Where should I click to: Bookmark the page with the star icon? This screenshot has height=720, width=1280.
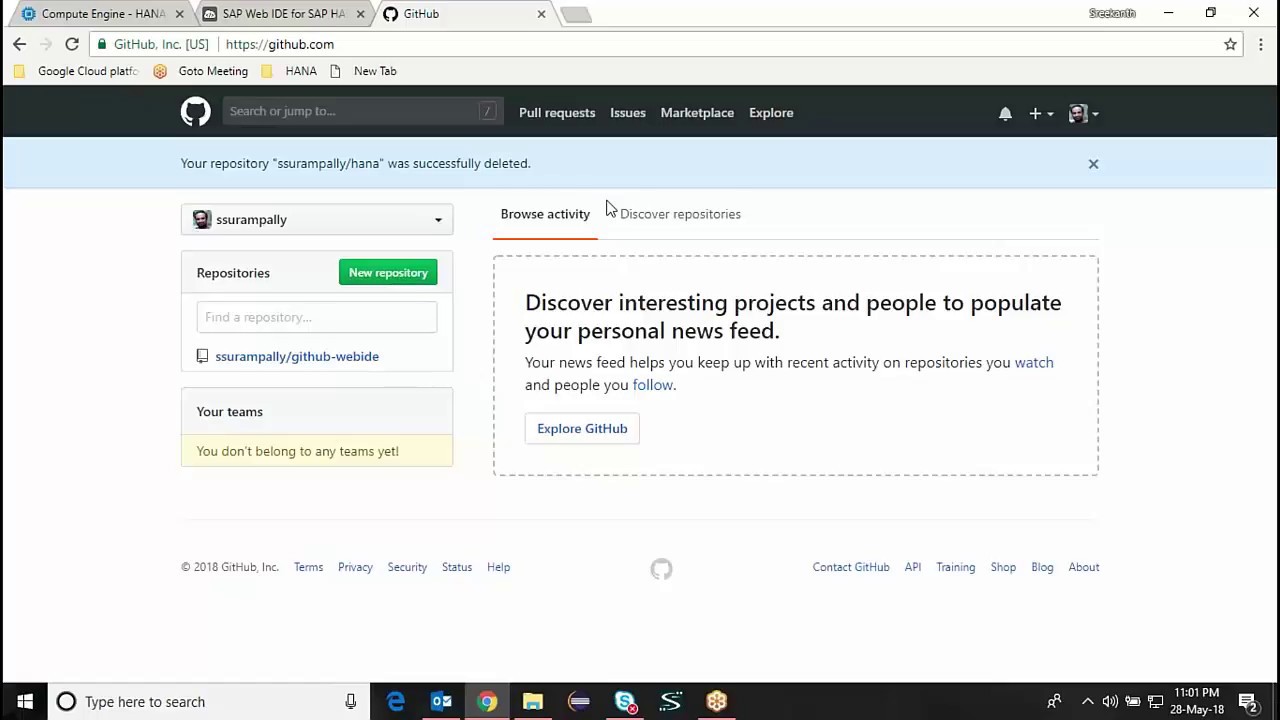pyautogui.click(x=1230, y=44)
